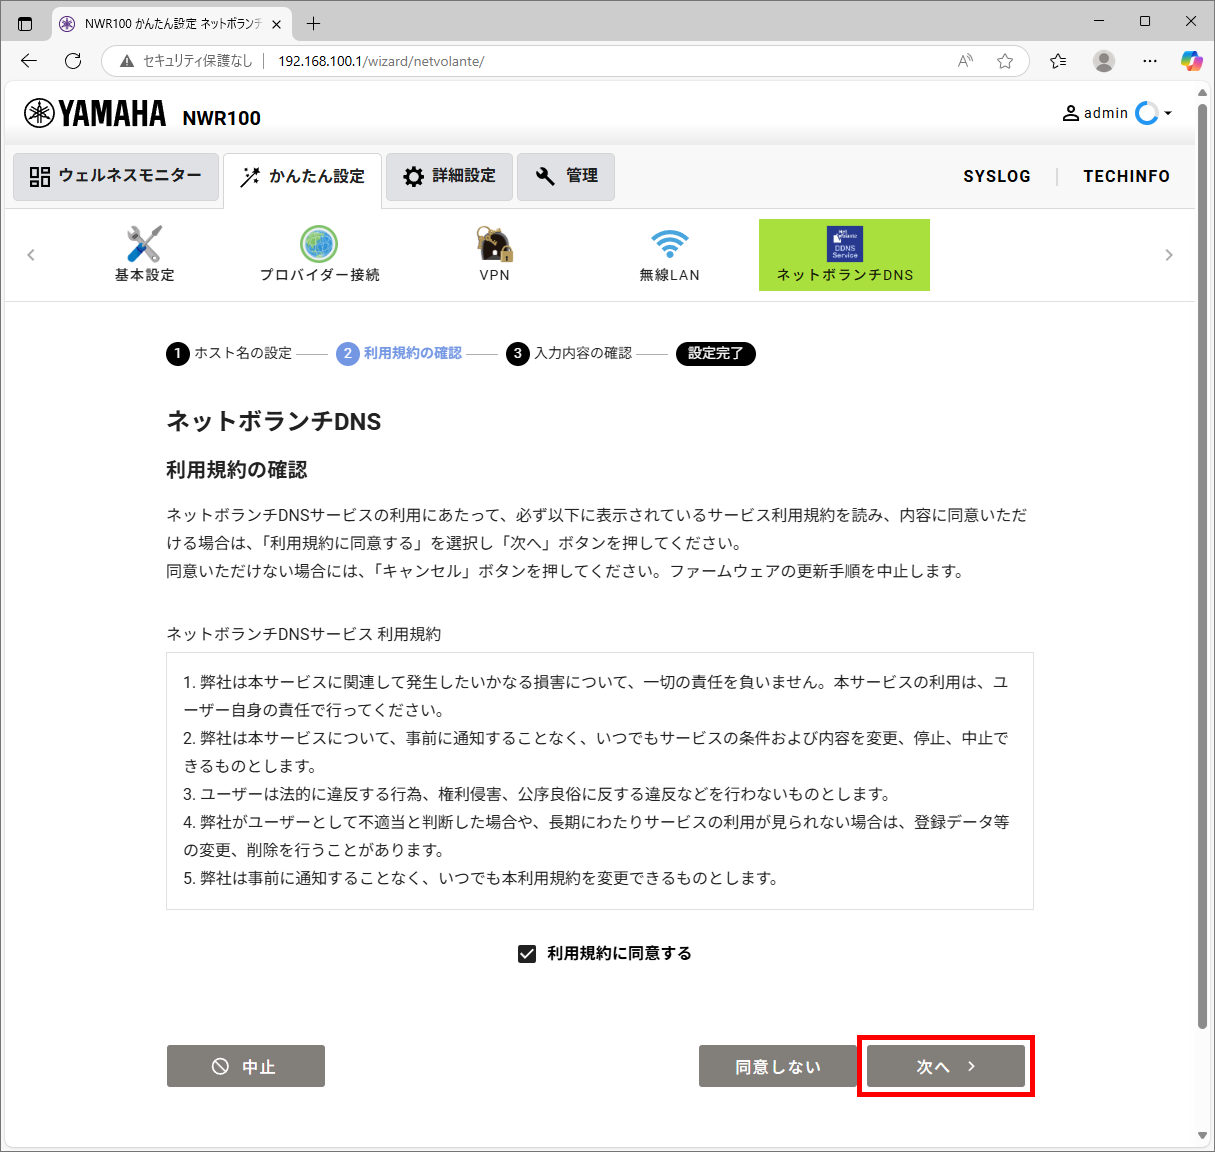
Task: Open the 無線LAN Wi-Fi icon
Action: click(669, 244)
